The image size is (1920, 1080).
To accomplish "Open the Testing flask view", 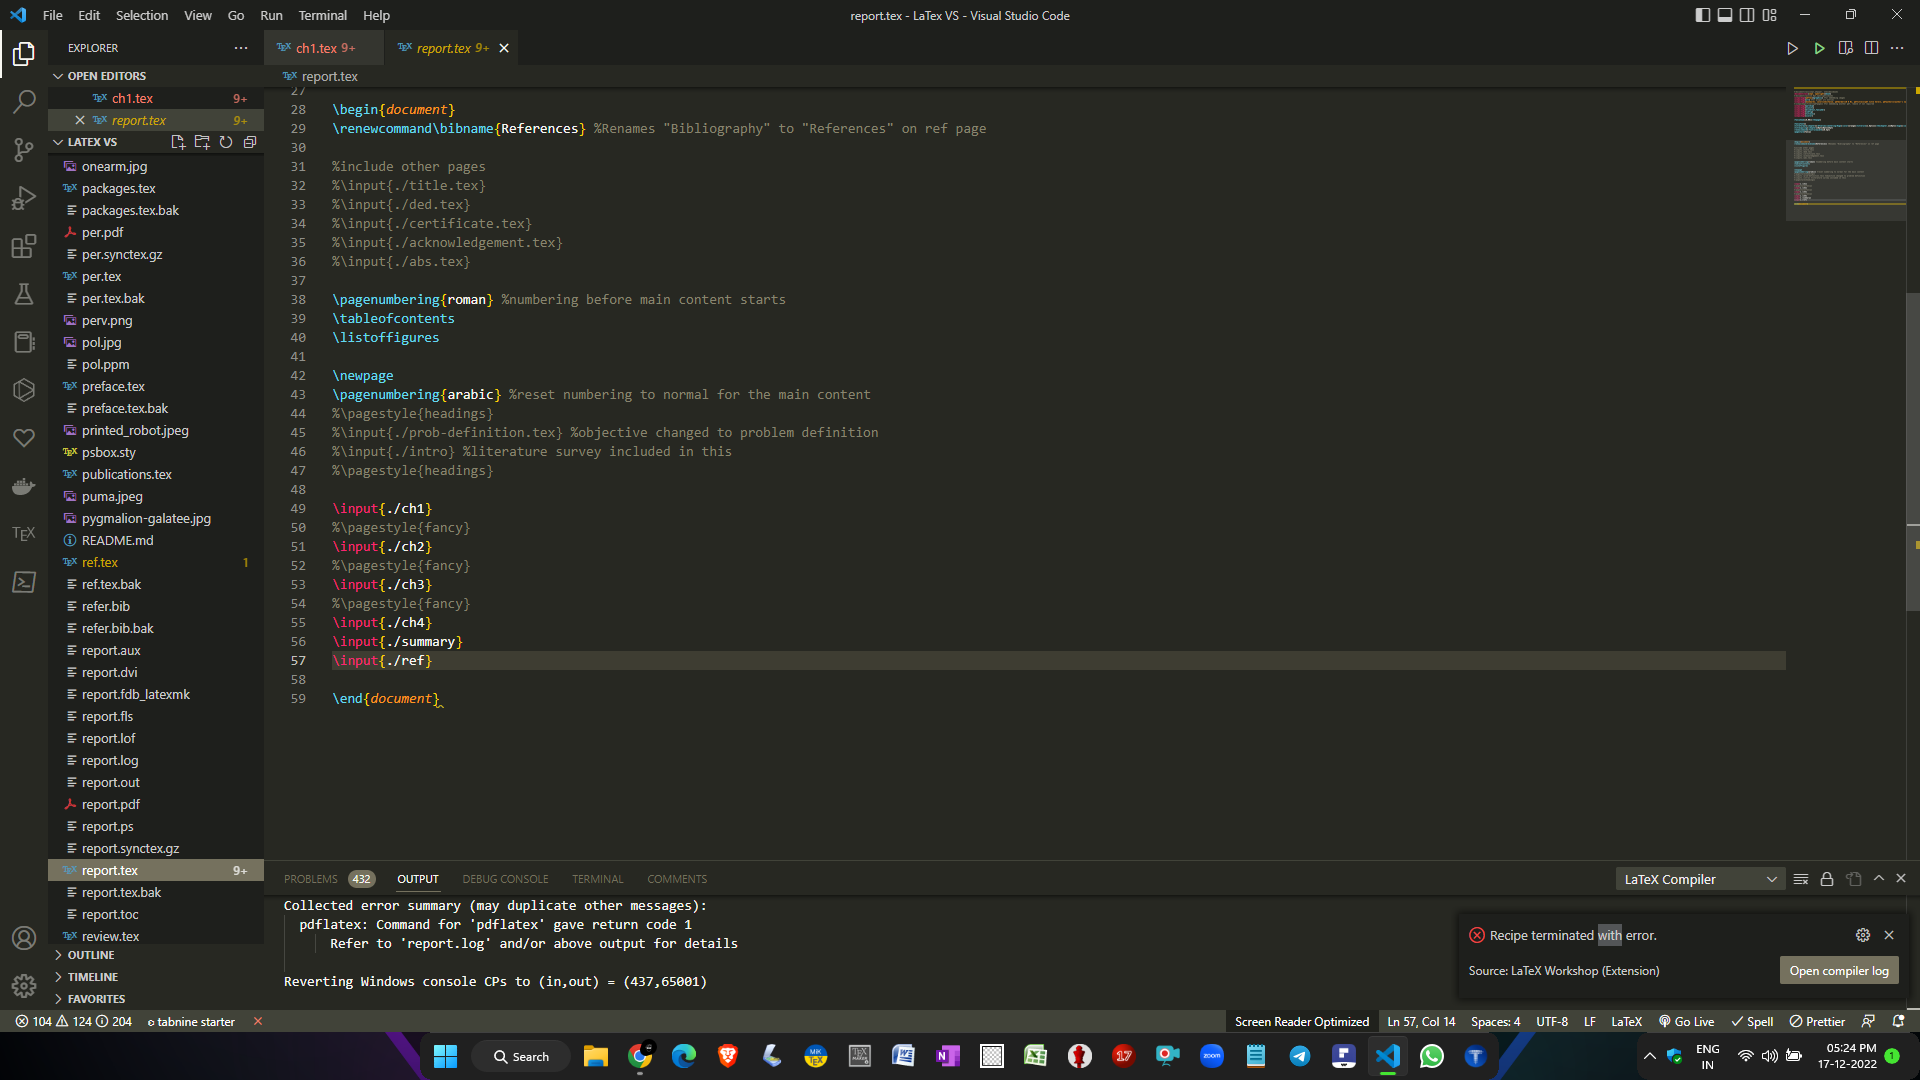I will pos(24,294).
